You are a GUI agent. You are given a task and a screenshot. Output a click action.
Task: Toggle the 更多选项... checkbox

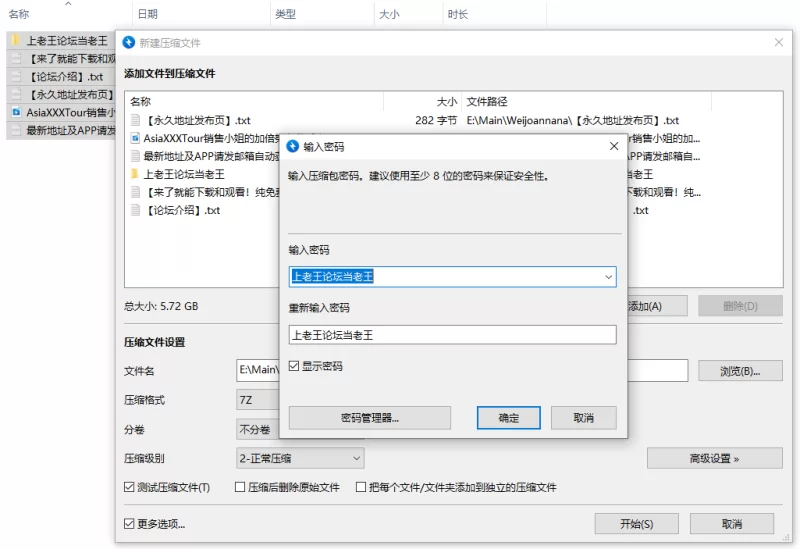[129, 524]
